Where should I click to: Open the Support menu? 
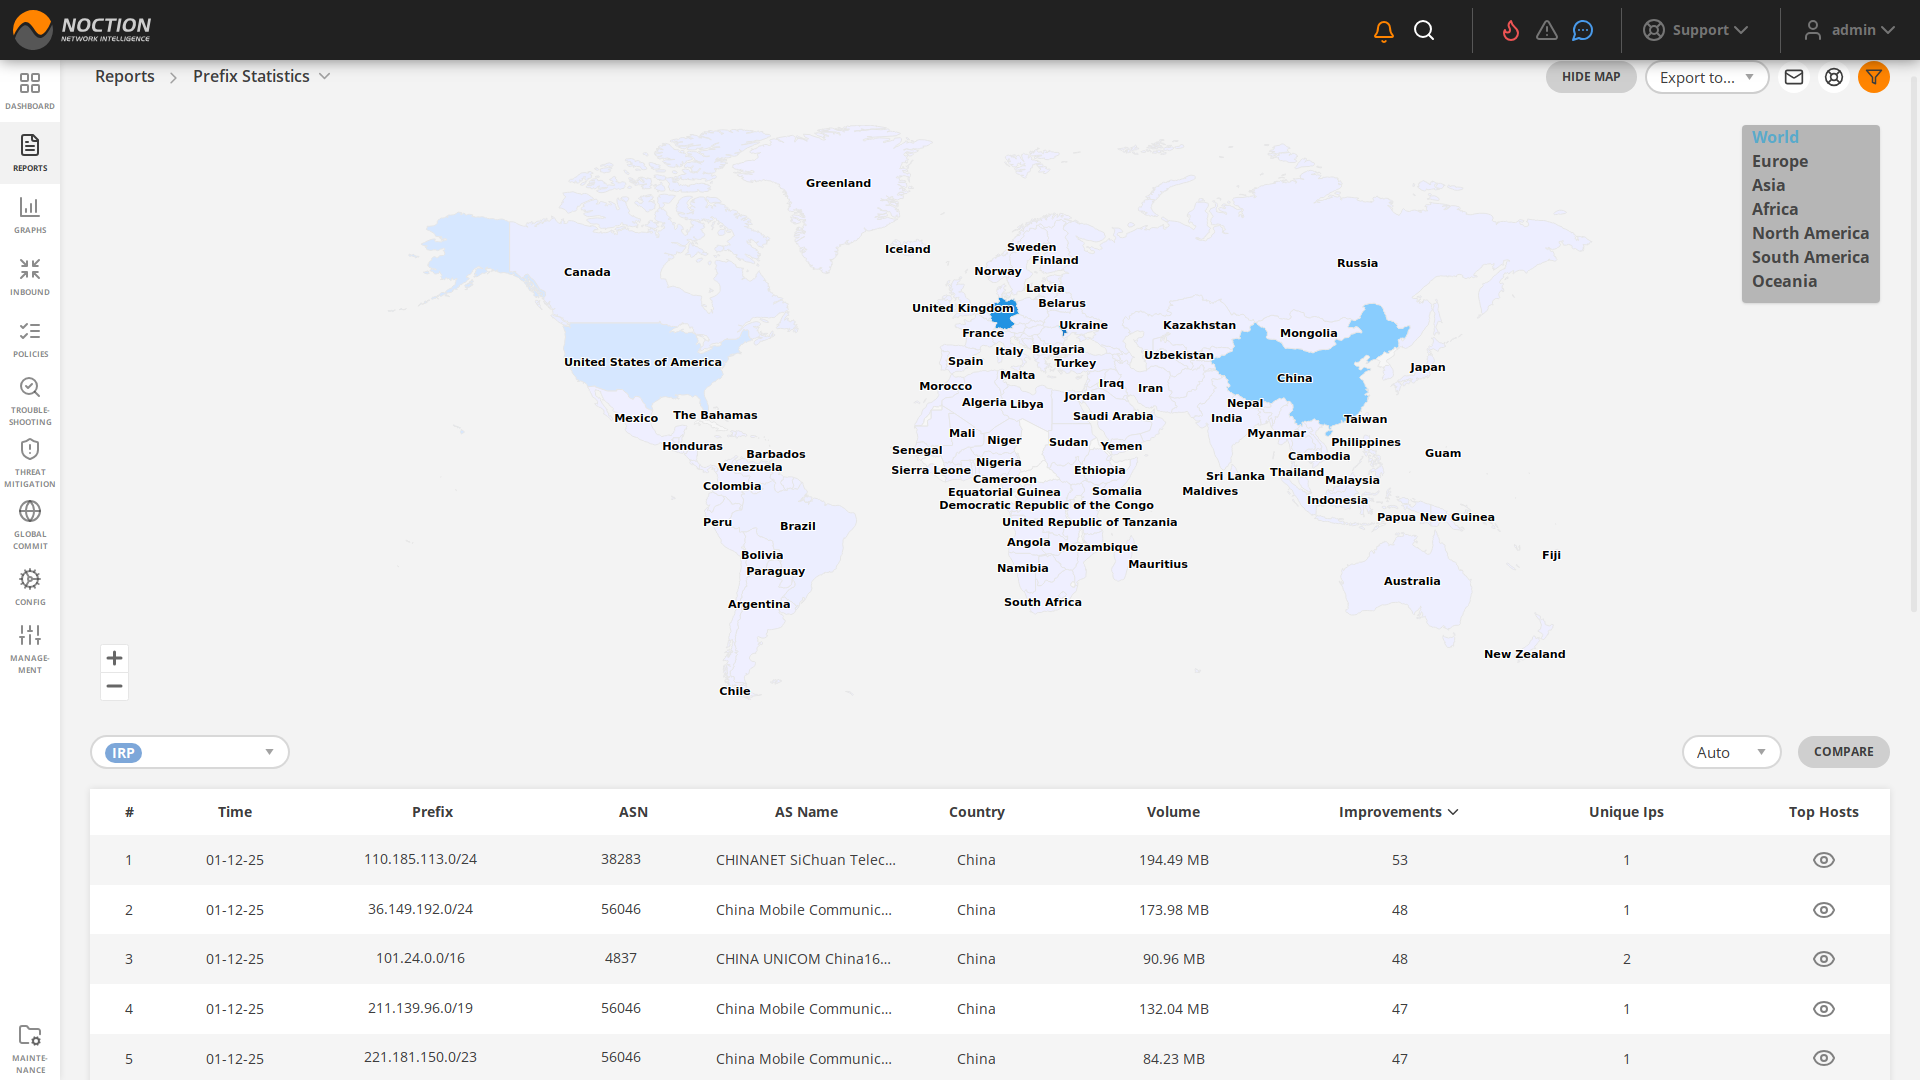coord(1700,30)
